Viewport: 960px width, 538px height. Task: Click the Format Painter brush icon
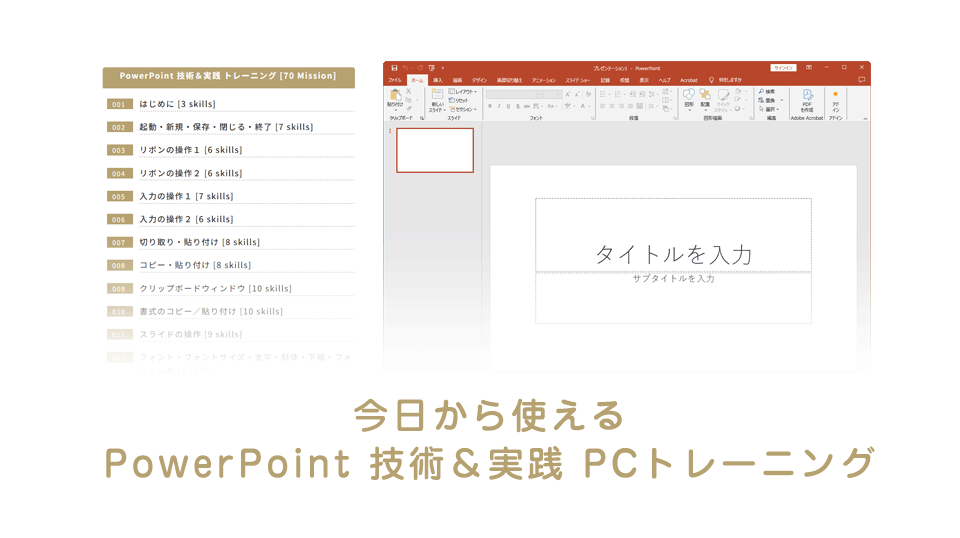[x=408, y=108]
